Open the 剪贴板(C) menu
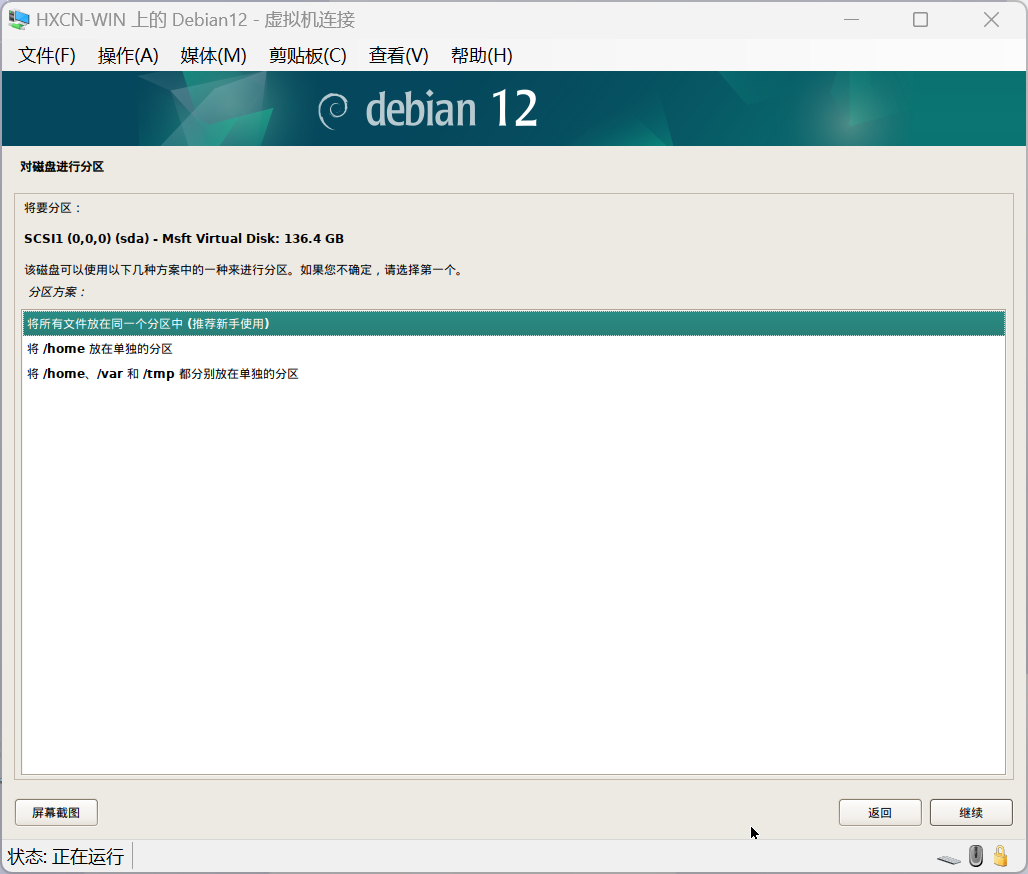This screenshot has width=1028, height=874. click(307, 56)
